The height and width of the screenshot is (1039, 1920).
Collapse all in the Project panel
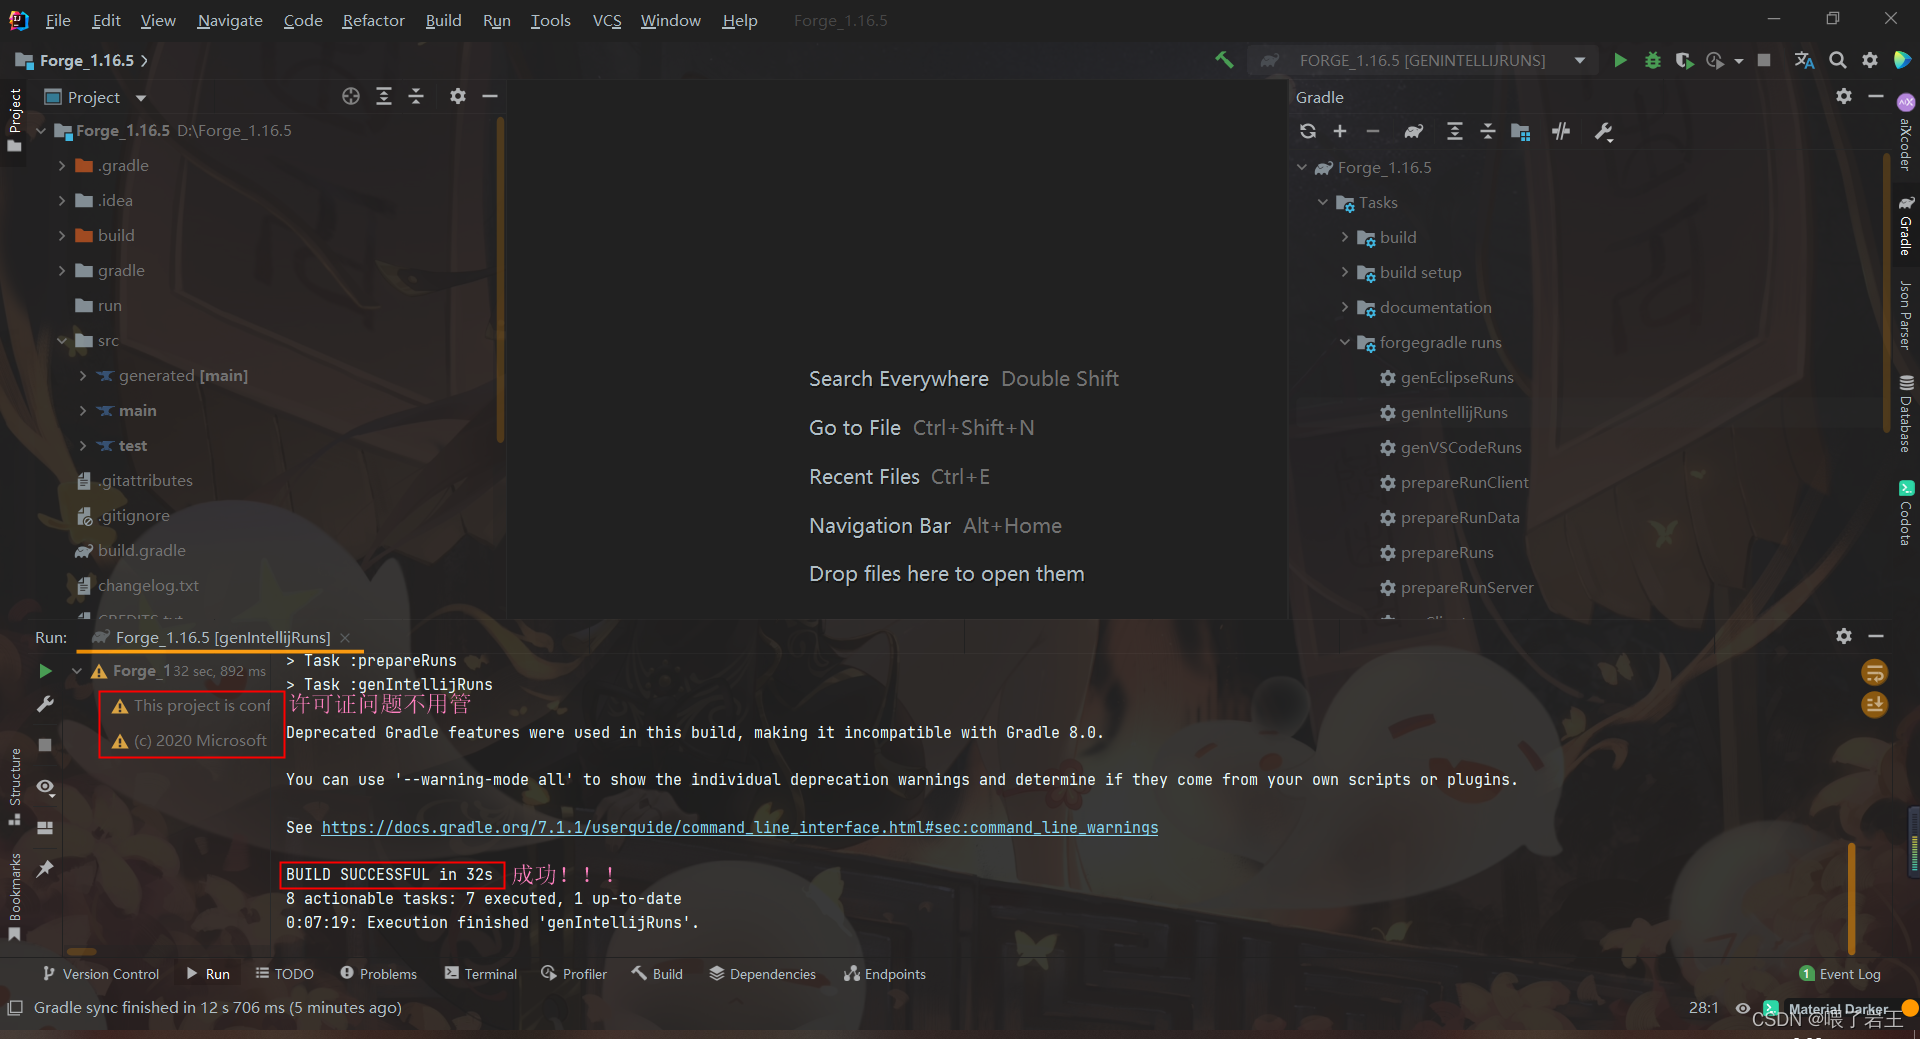[416, 96]
